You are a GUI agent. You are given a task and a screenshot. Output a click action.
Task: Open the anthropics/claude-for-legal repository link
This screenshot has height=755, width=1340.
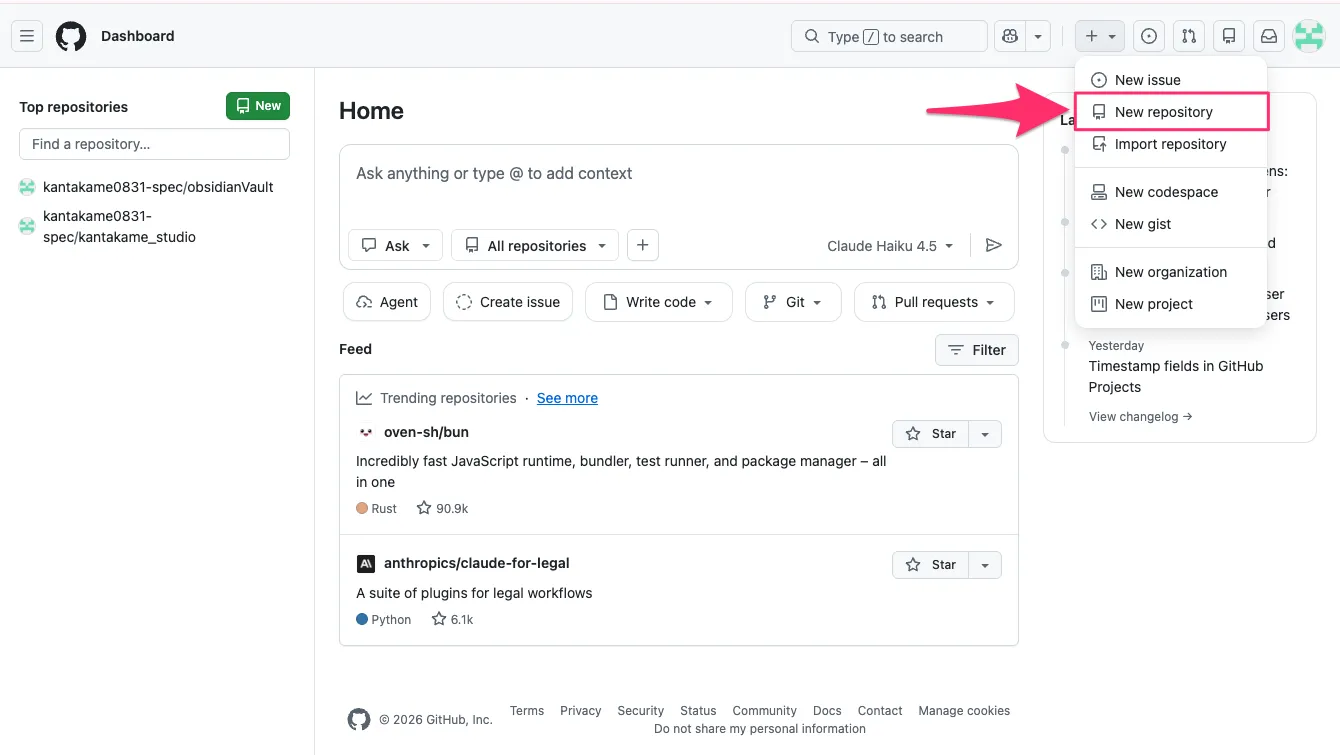[477, 563]
